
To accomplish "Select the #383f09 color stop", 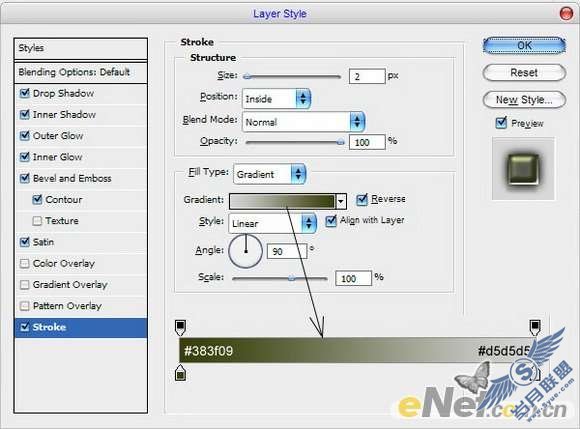I will click(x=180, y=373).
